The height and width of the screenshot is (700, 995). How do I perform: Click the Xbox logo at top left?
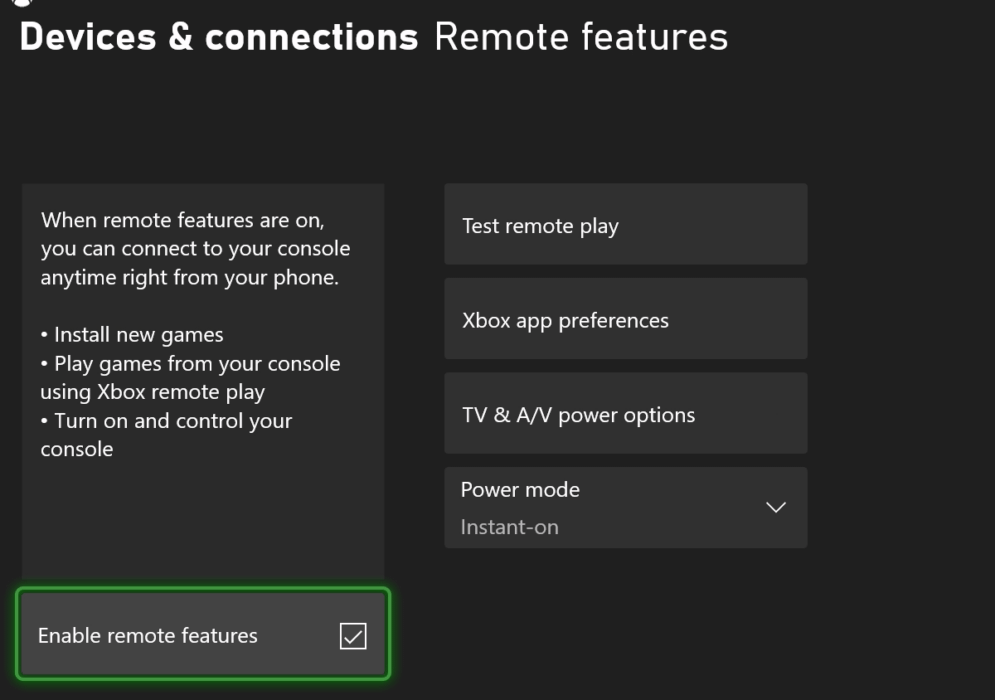pyautogui.click(x=22, y=5)
